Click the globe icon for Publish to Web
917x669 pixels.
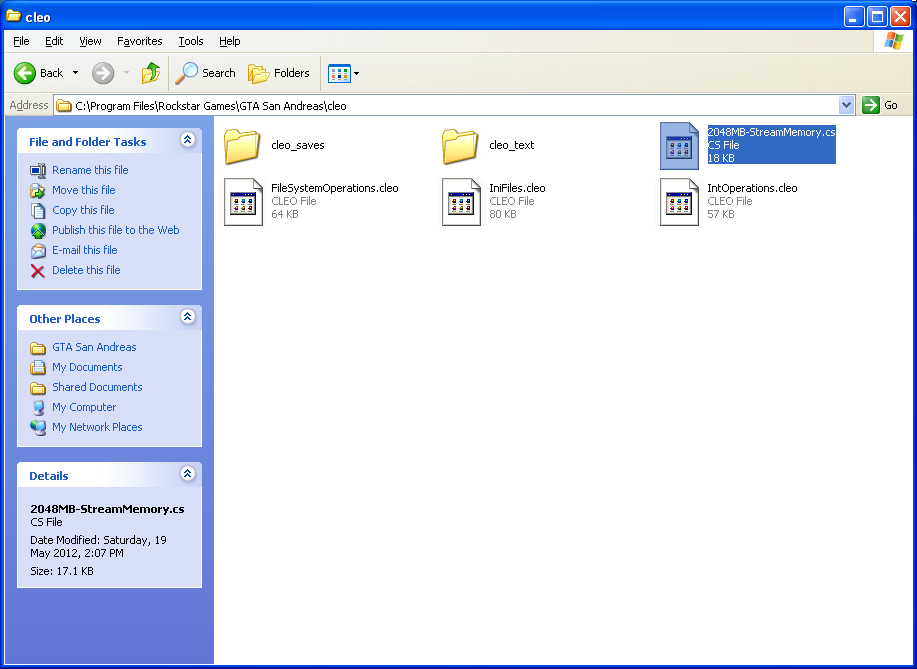[38, 231]
